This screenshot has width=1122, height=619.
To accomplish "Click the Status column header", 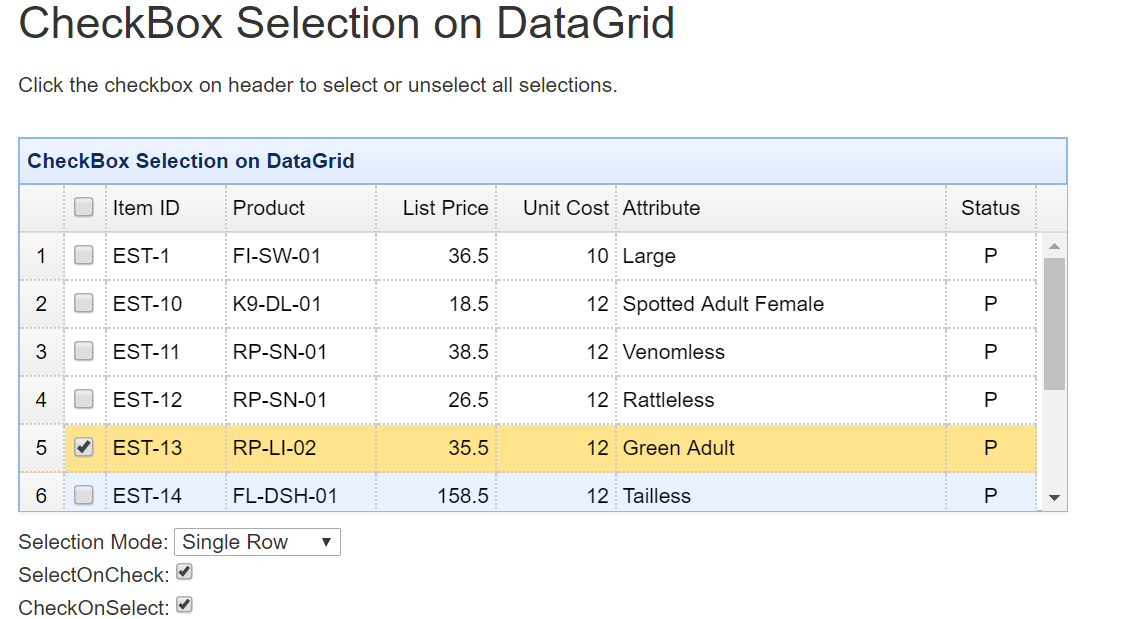I will pos(990,208).
